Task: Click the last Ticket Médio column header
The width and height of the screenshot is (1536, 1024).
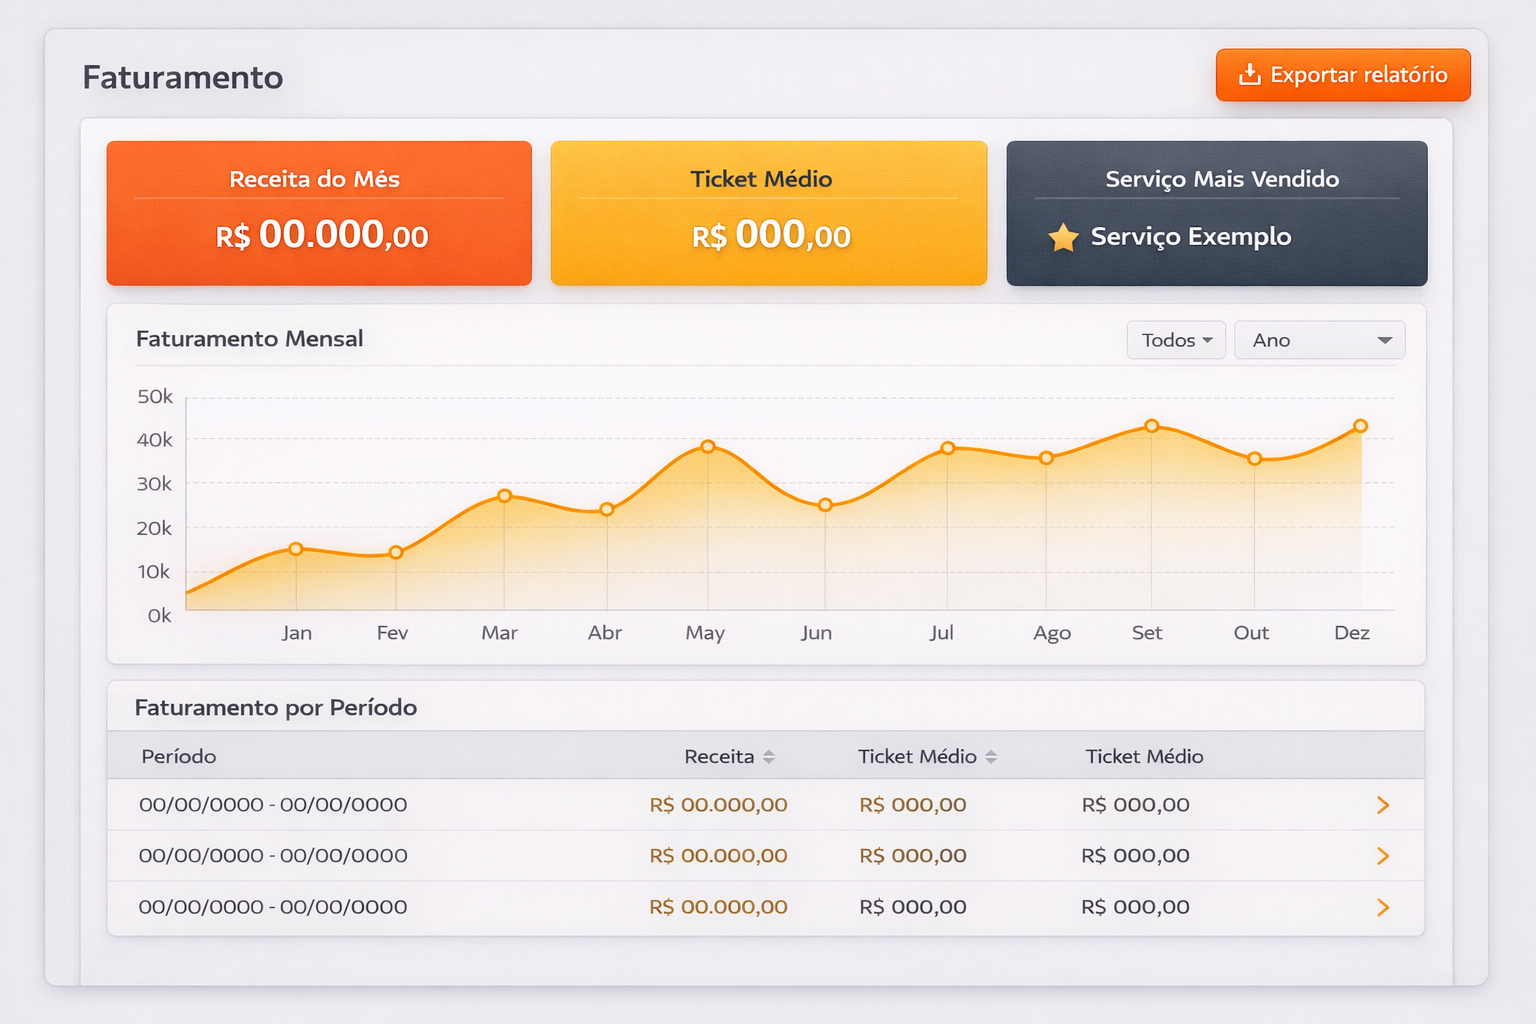Action: click(1144, 757)
